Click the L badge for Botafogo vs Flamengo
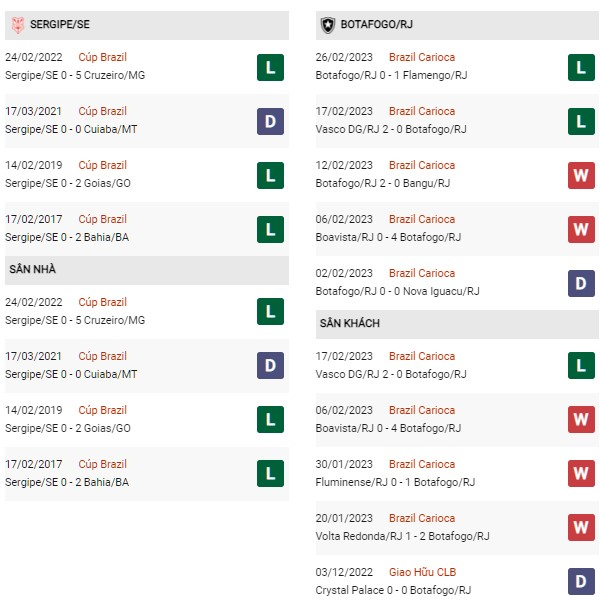Viewport: 600px width, 601px height. 581,68
